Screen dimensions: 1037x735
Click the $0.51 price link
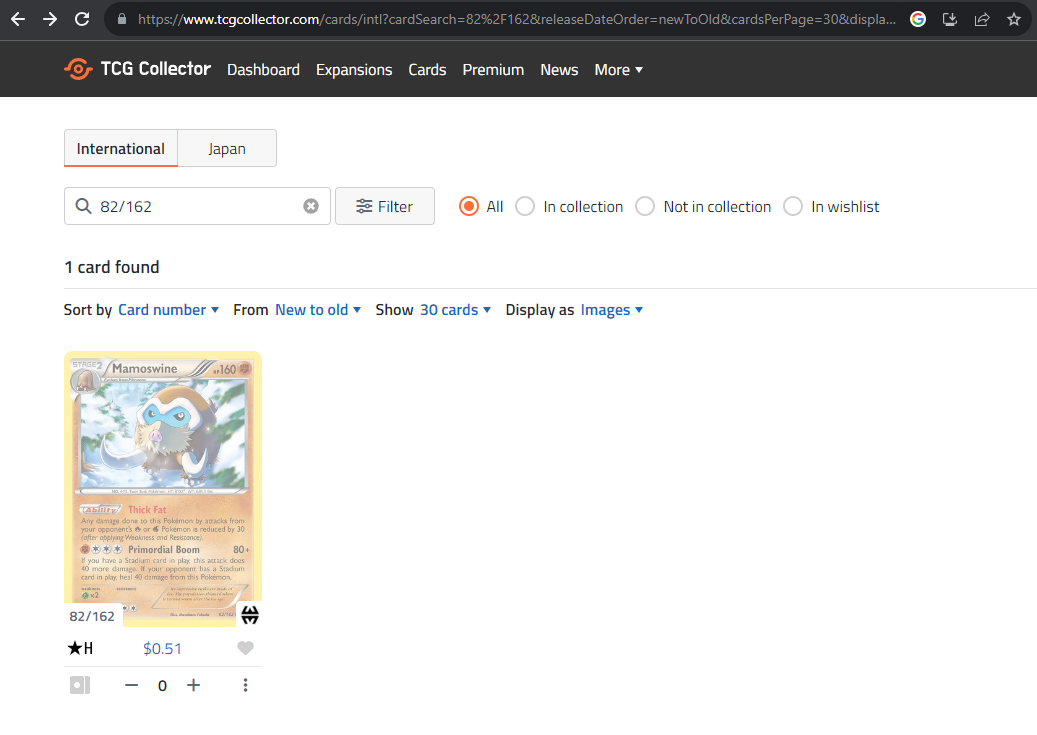pos(162,648)
